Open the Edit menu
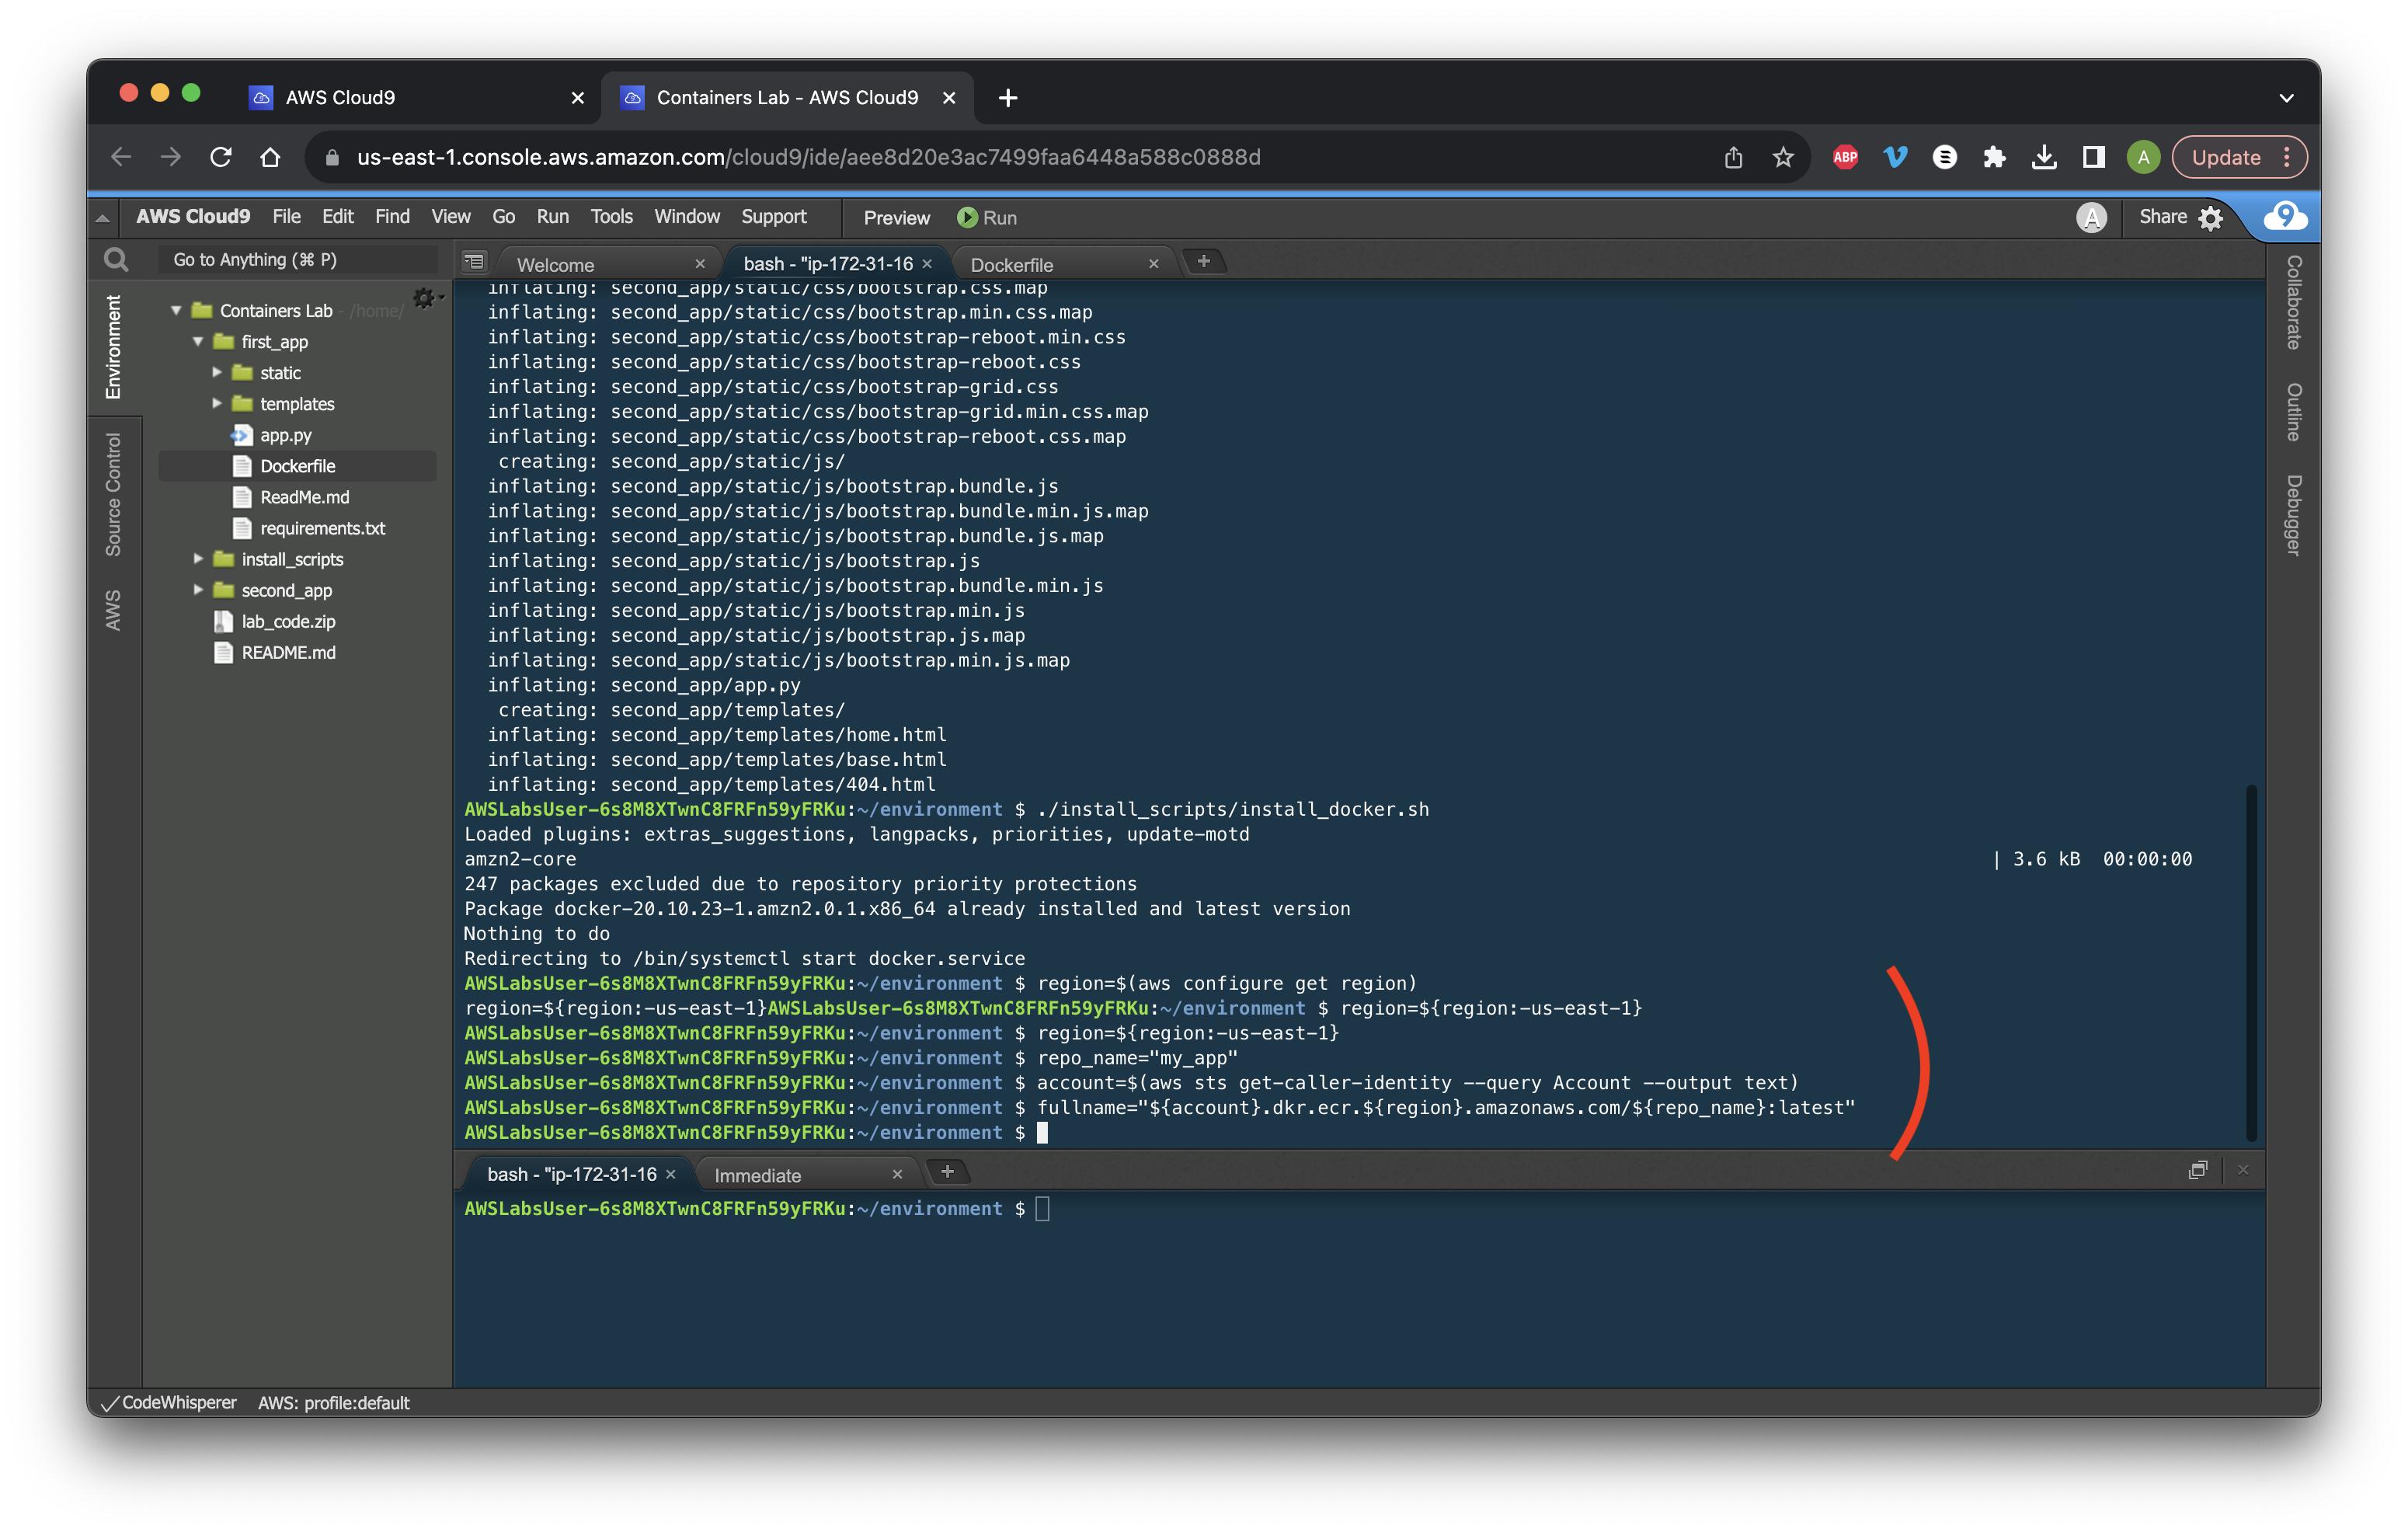This screenshot has height=1532, width=2408. click(337, 217)
